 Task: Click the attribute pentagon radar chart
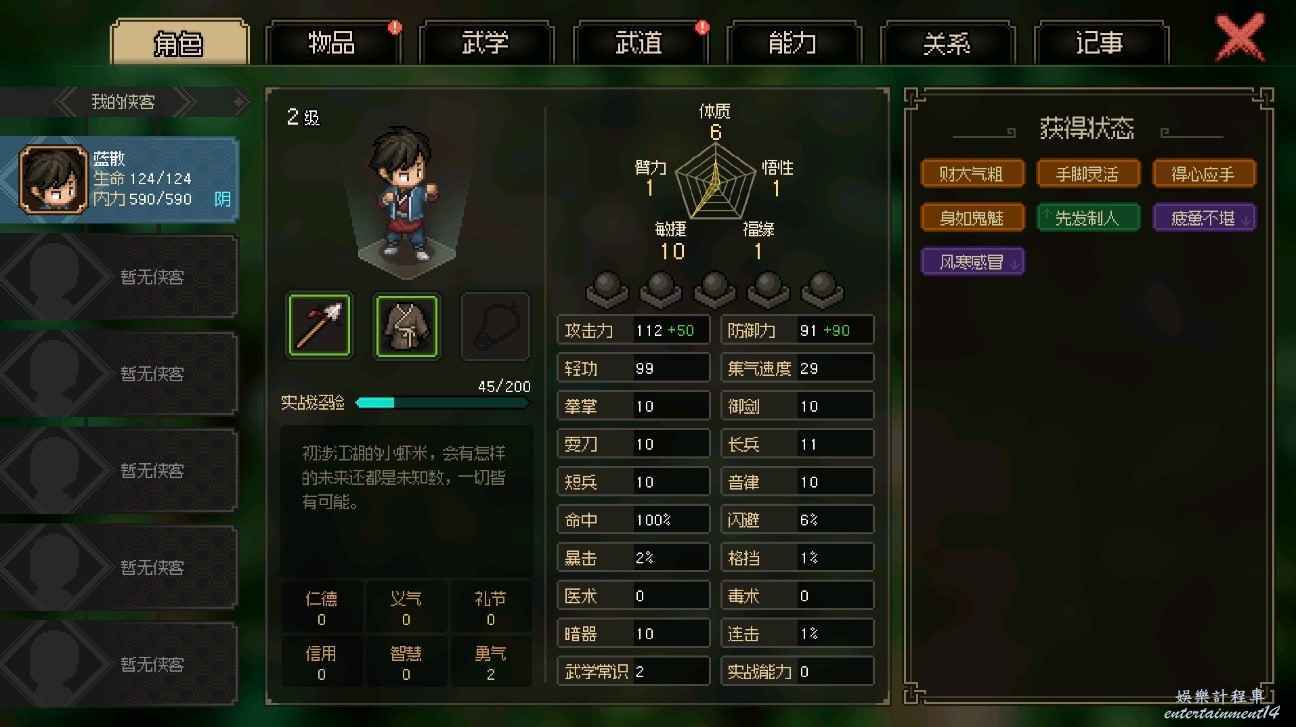pyautogui.click(x=714, y=181)
